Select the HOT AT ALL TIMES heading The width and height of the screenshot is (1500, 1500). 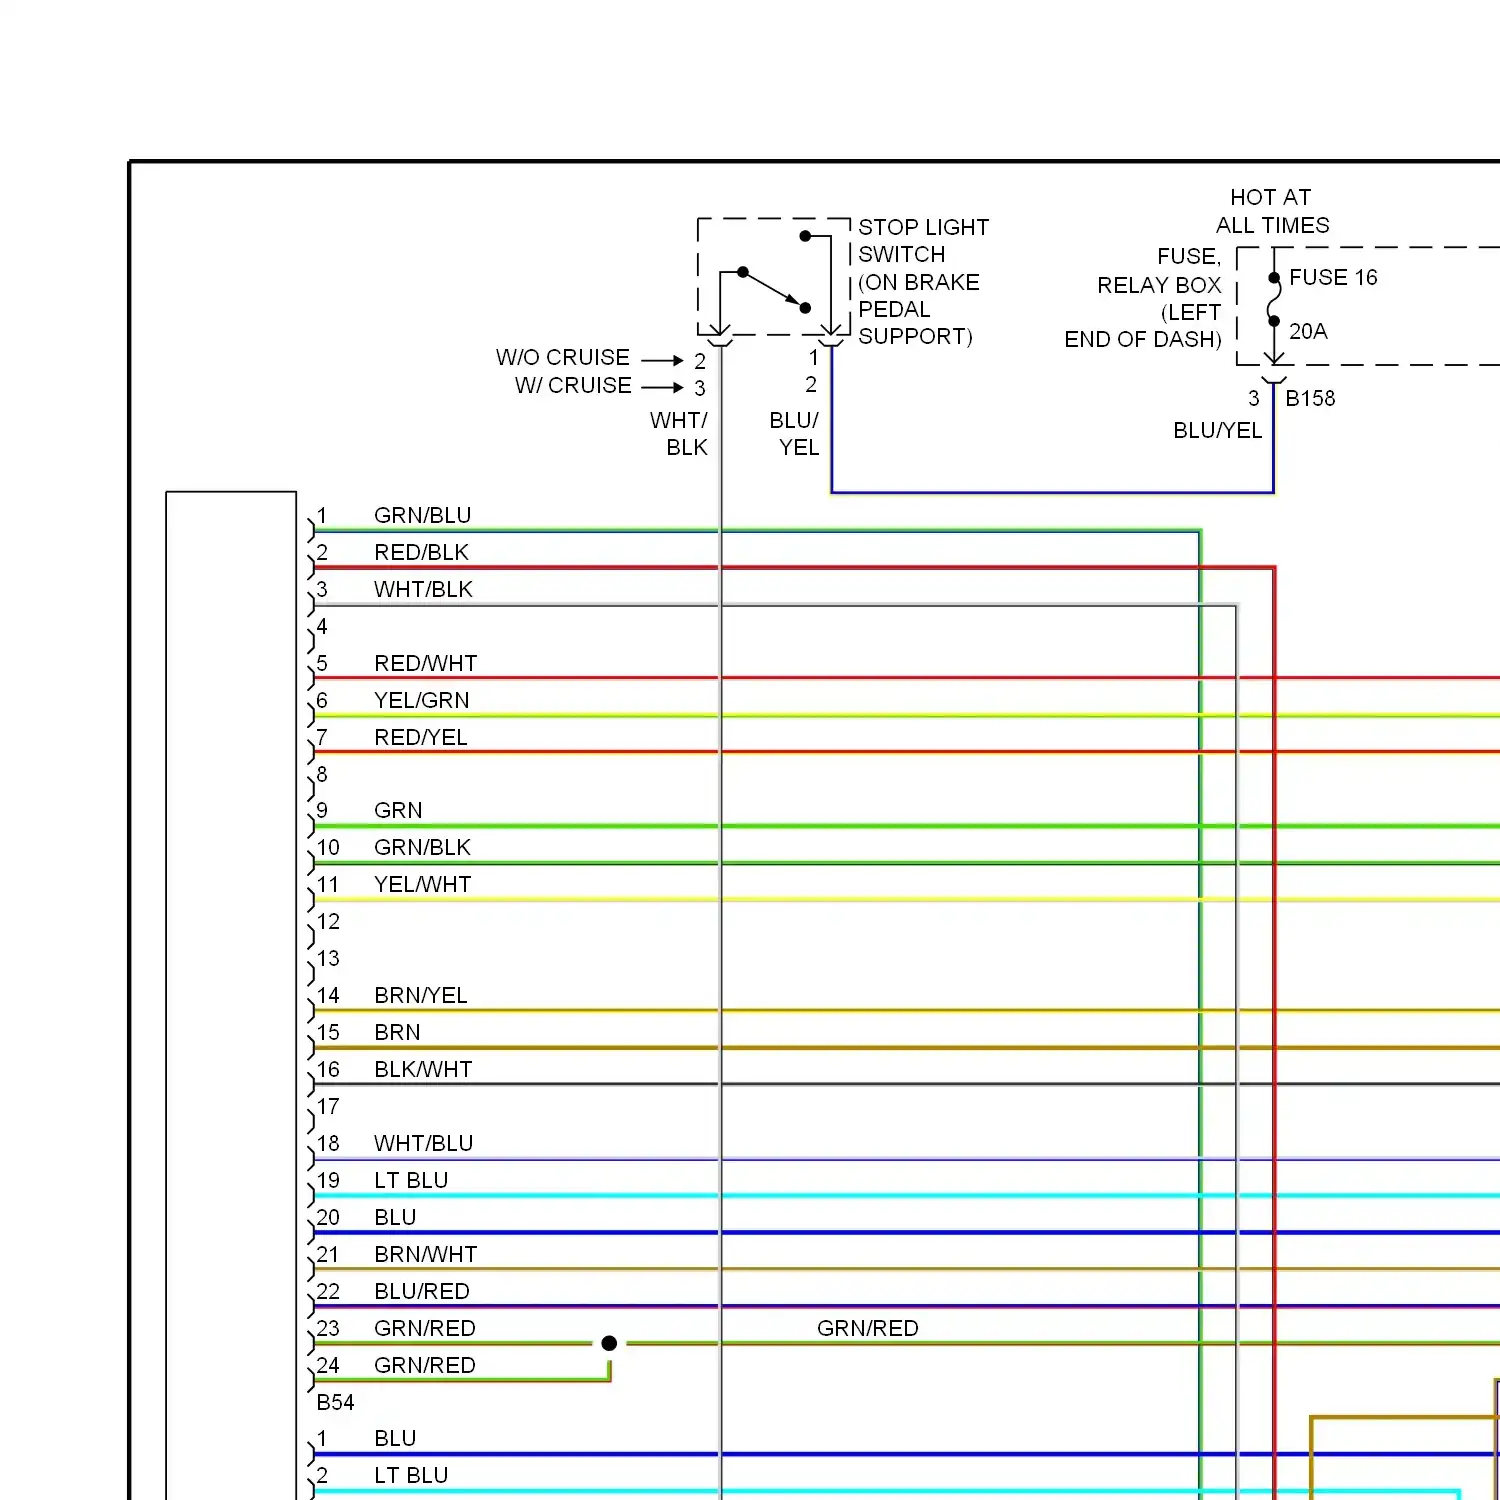tap(1272, 211)
